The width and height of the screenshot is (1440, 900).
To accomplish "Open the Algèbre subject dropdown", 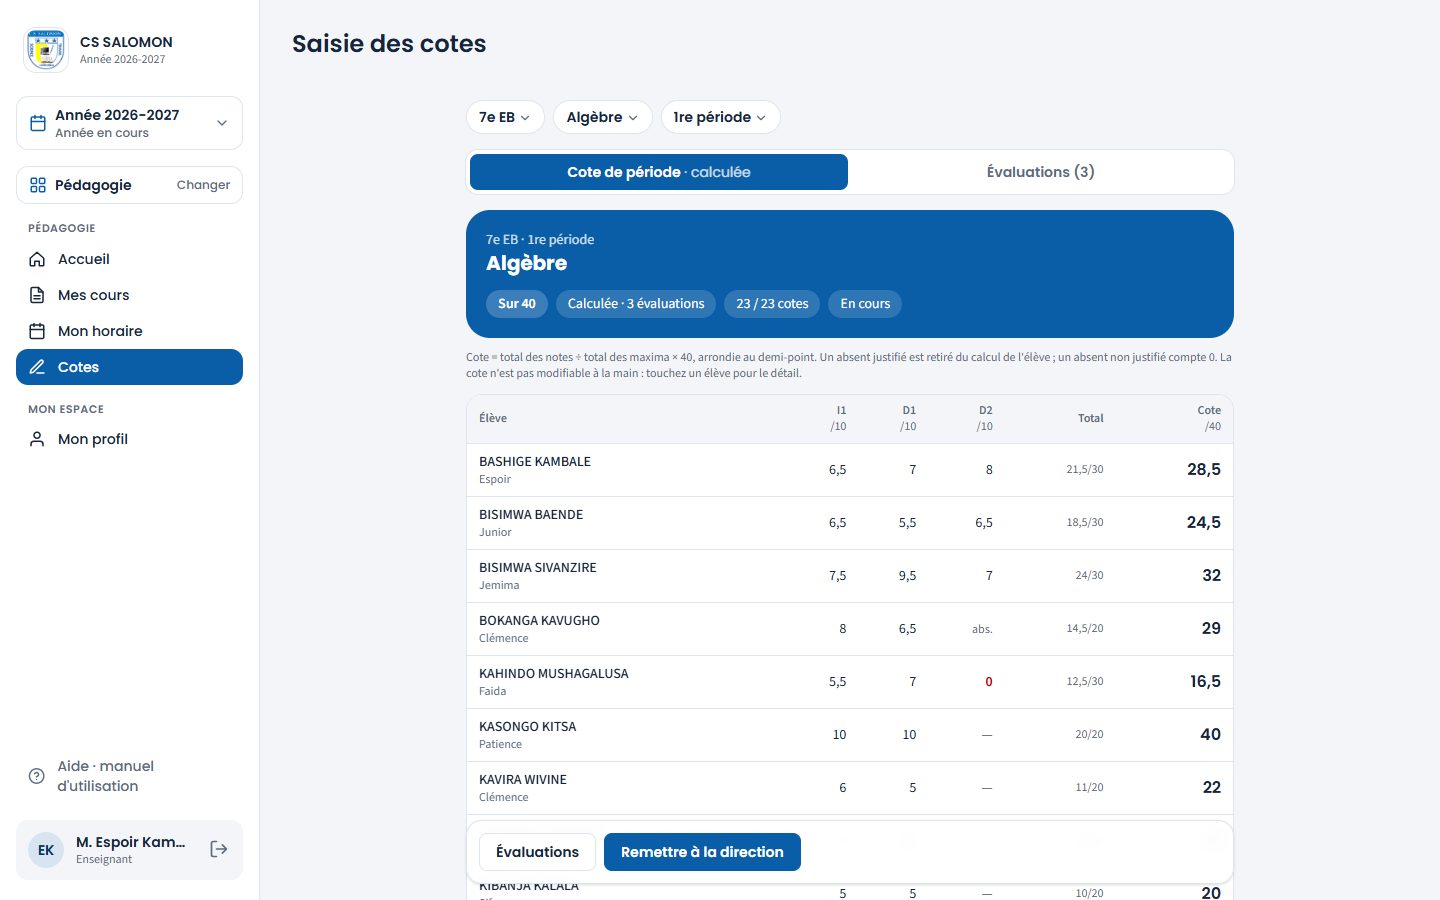I will (x=602, y=117).
